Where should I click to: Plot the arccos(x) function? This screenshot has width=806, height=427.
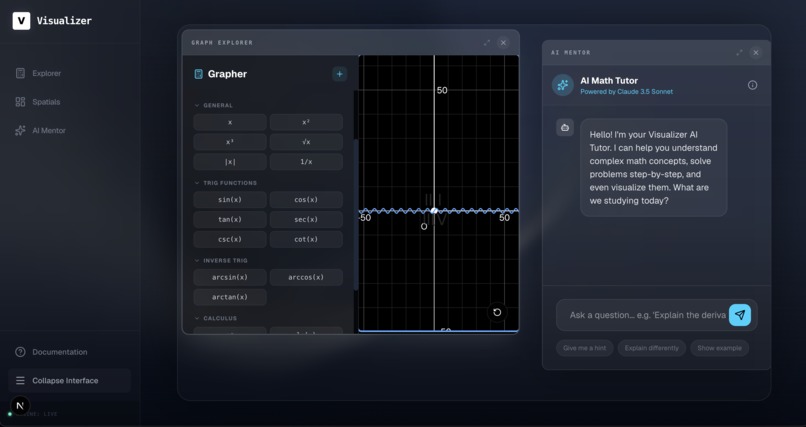coord(306,277)
